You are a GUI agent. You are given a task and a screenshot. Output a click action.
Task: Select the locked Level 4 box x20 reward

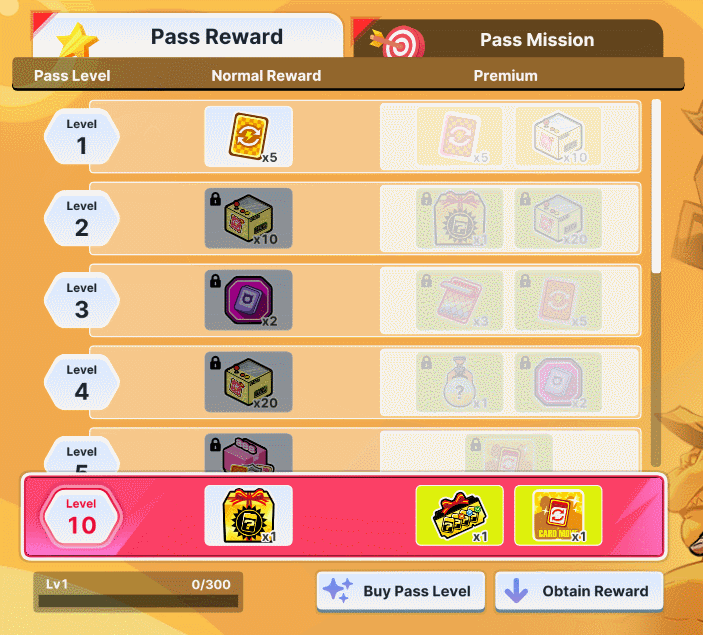pyautogui.click(x=248, y=382)
